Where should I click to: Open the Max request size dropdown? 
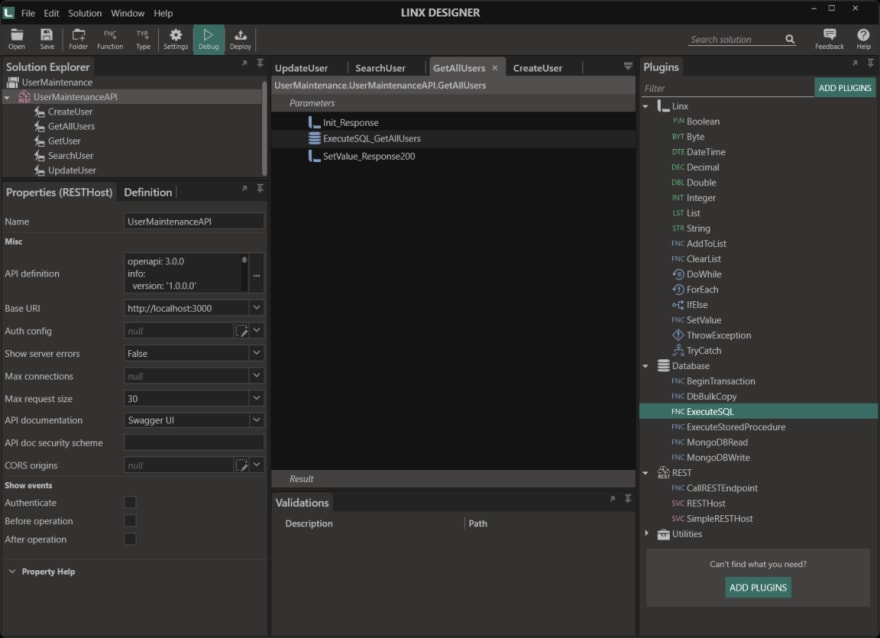pos(256,398)
